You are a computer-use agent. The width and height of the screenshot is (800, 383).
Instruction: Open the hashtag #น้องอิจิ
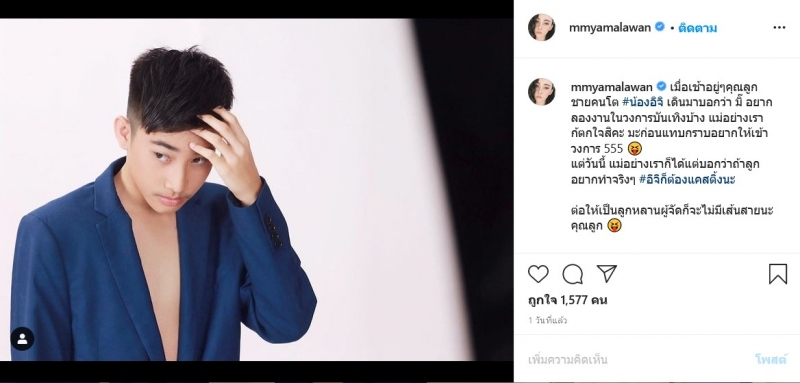pos(642,102)
